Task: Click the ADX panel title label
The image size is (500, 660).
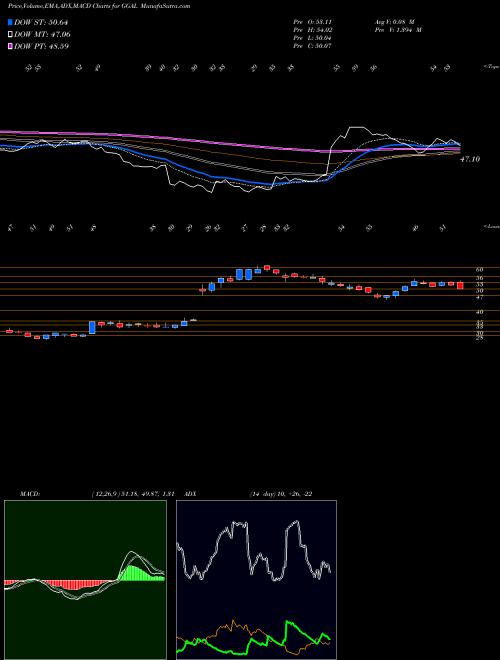Action: click(191, 494)
